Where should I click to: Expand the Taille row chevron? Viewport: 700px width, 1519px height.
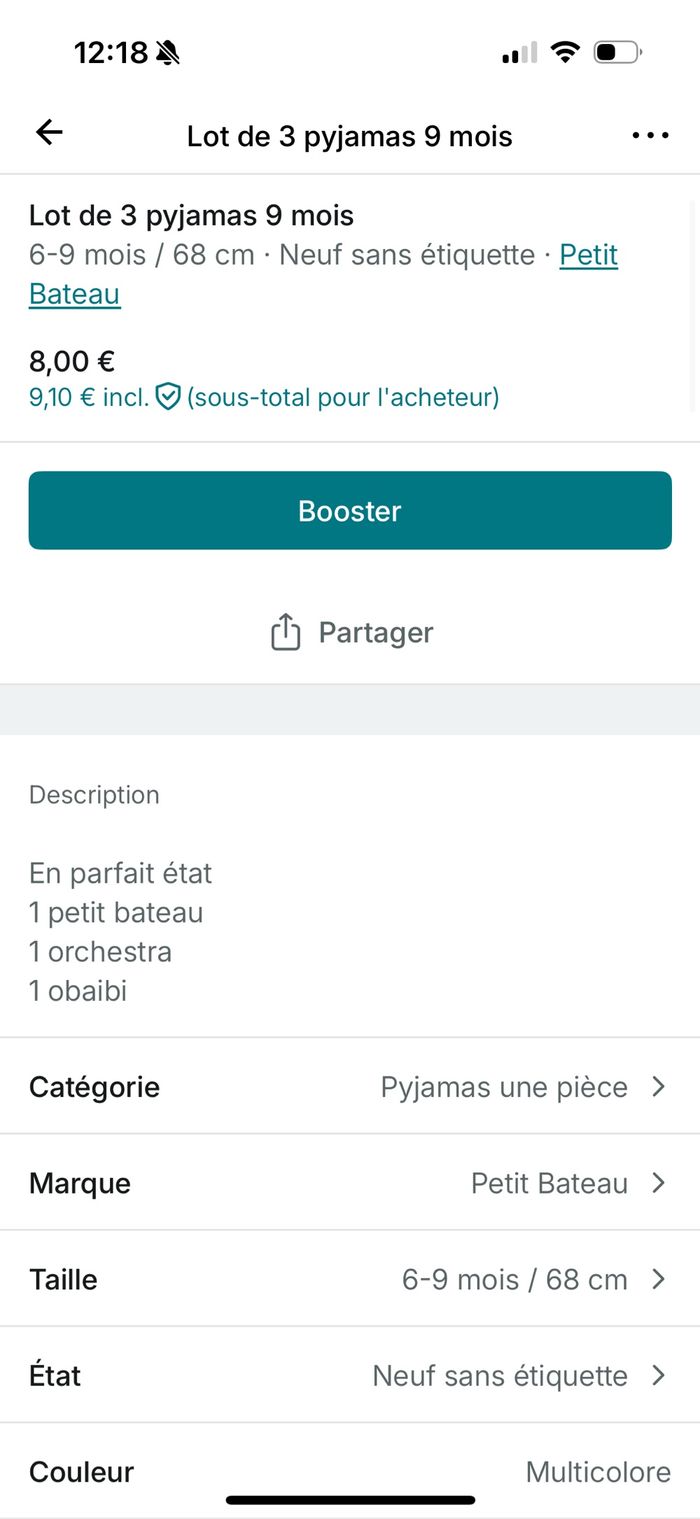[658, 1279]
